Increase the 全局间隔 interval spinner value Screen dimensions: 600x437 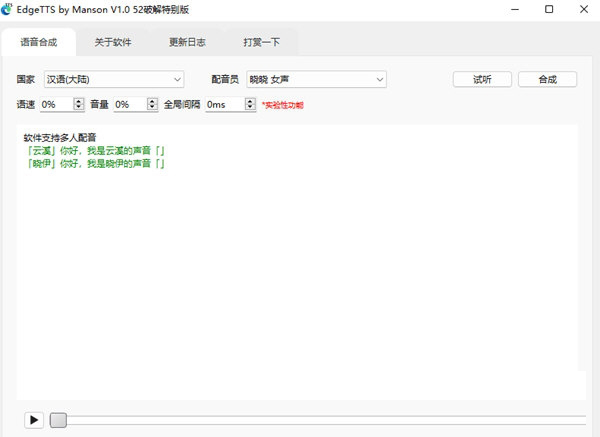click(x=250, y=100)
